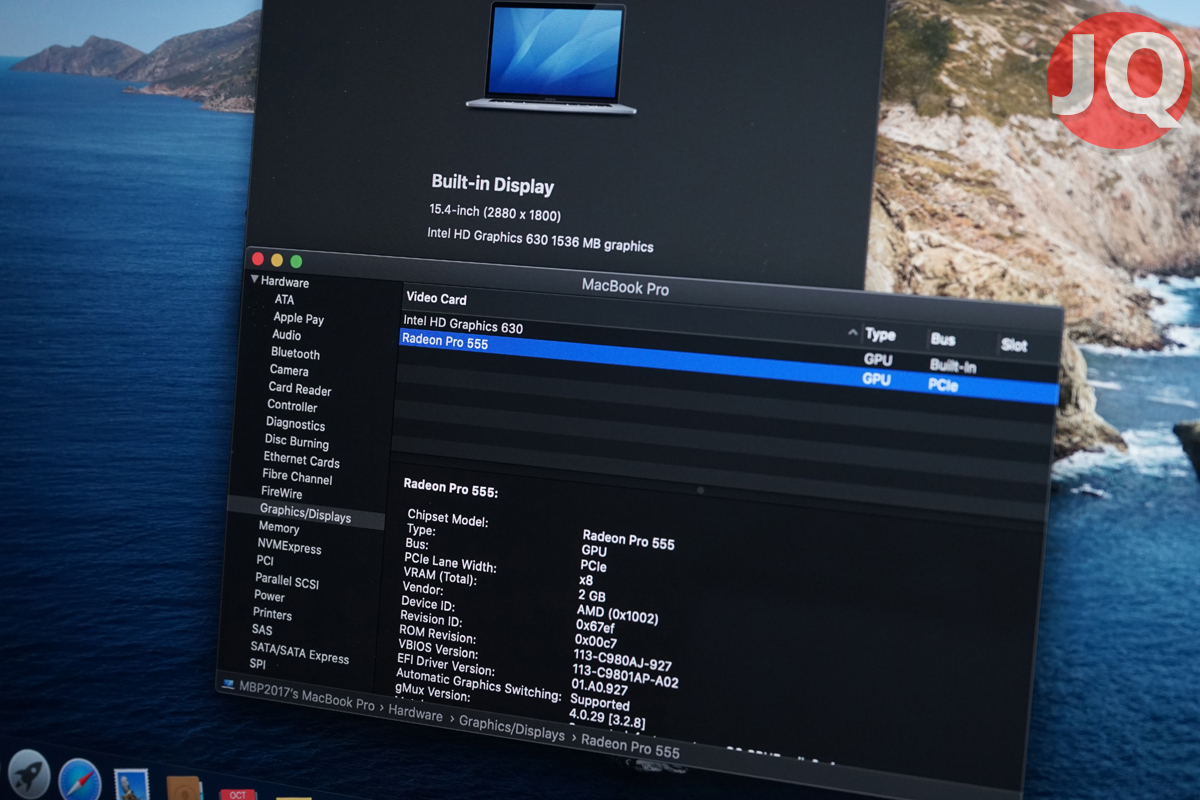Viewport: 1200px width, 800px height.
Task: Select Graphics/Displays in the sidebar
Action: pos(306,514)
